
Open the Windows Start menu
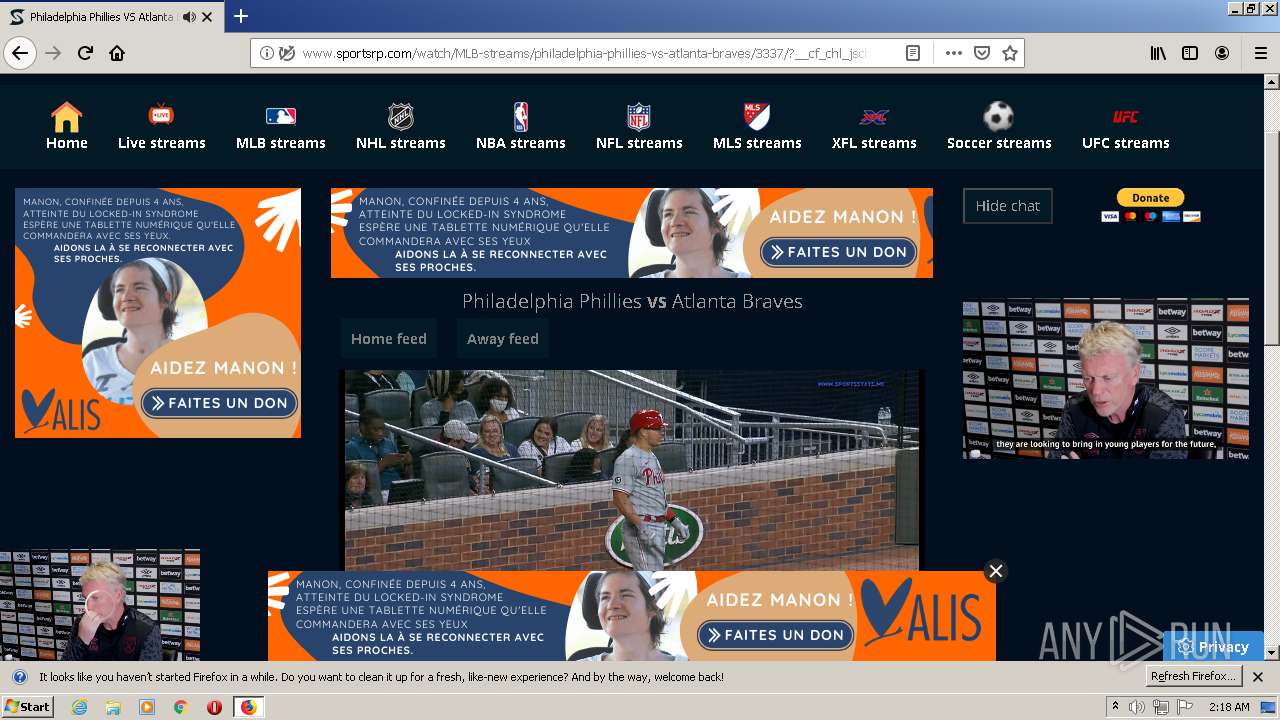(28, 706)
